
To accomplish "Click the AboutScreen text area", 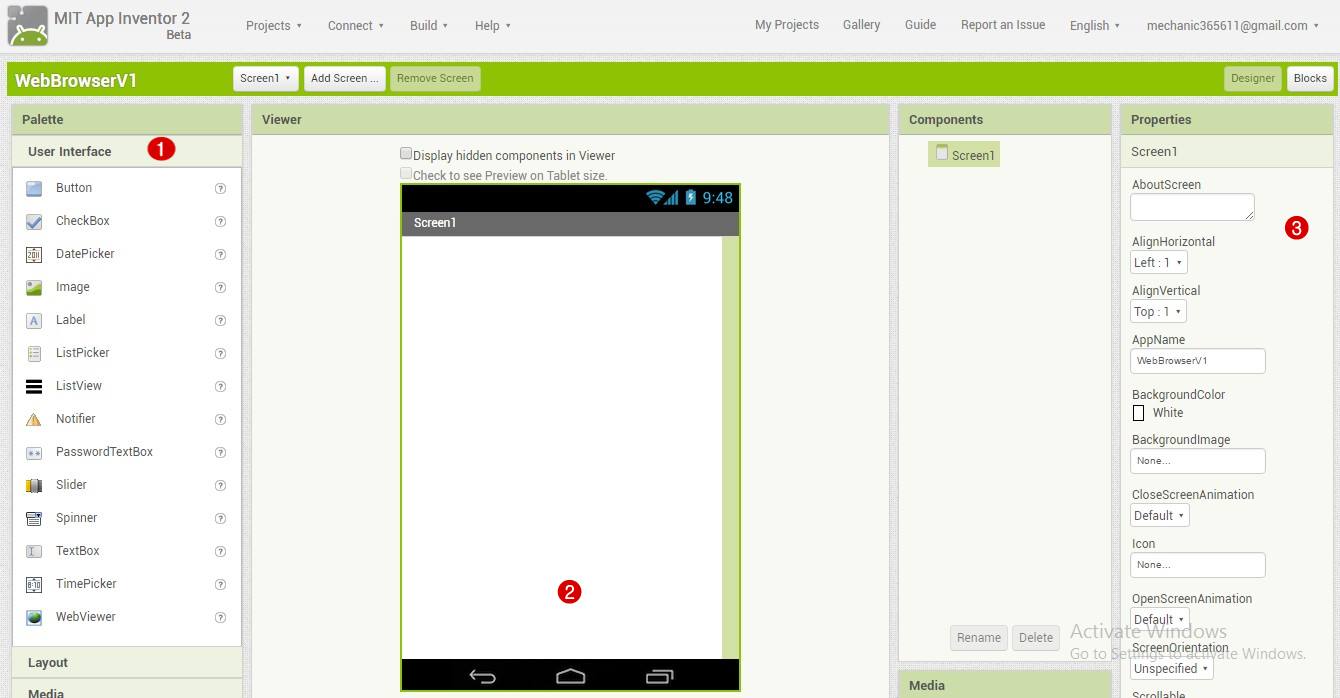I will point(1192,207).
